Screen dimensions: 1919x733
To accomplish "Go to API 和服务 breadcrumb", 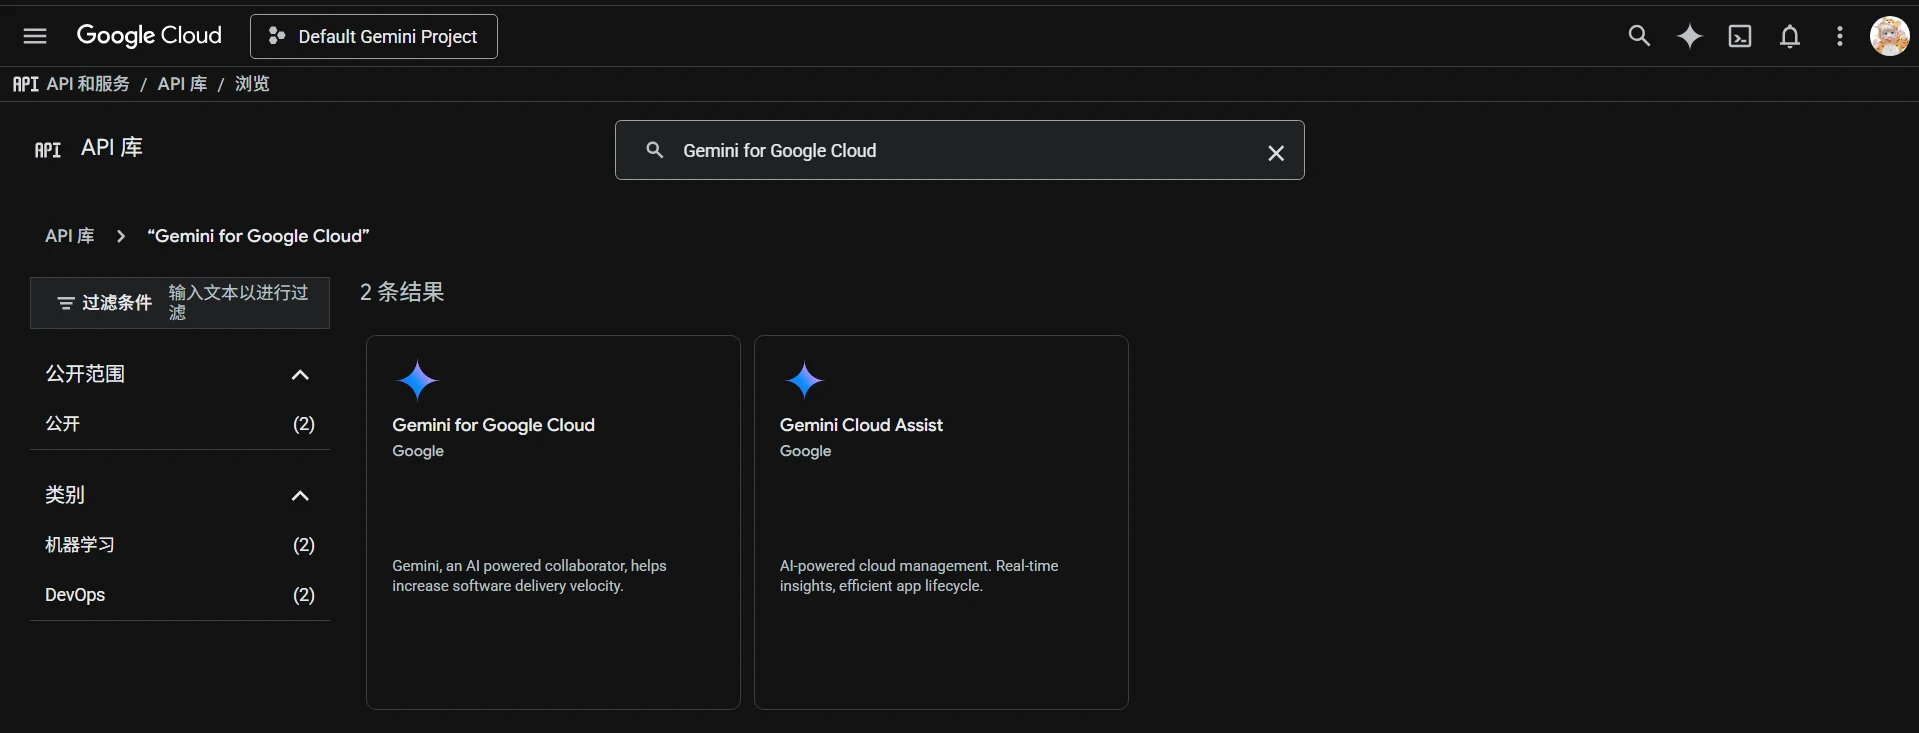I will coord(88,84).
